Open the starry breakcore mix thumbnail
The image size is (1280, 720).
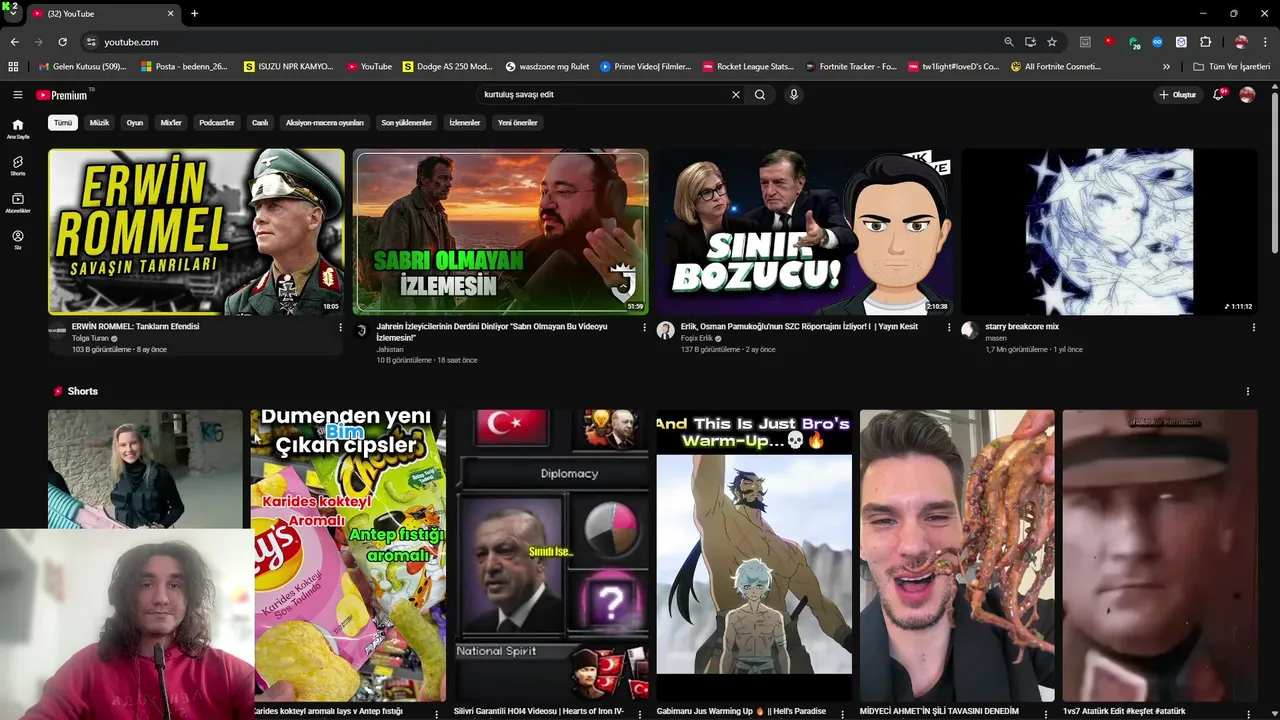(x=1109, y=232)
